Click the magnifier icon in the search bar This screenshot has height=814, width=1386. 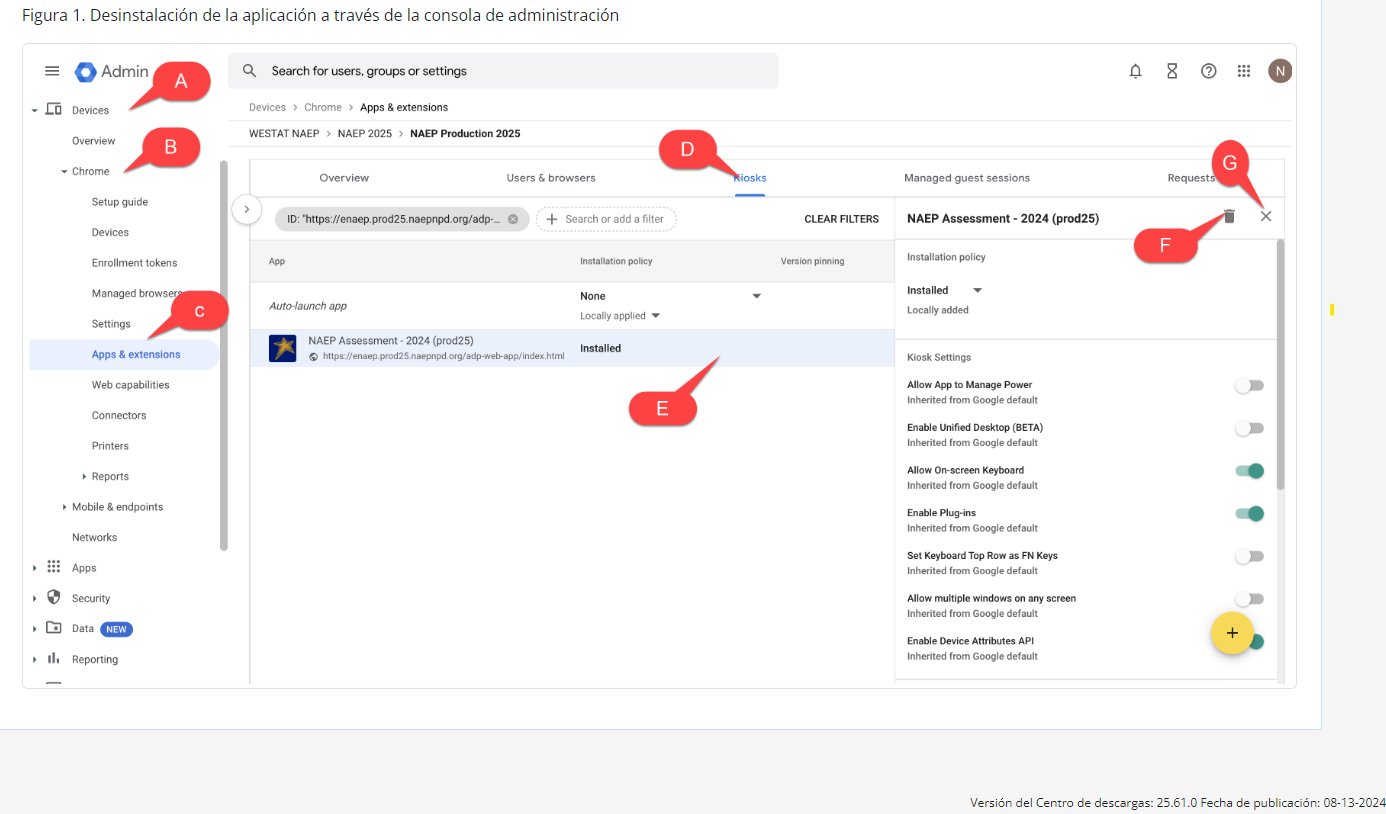pos(250,71)
